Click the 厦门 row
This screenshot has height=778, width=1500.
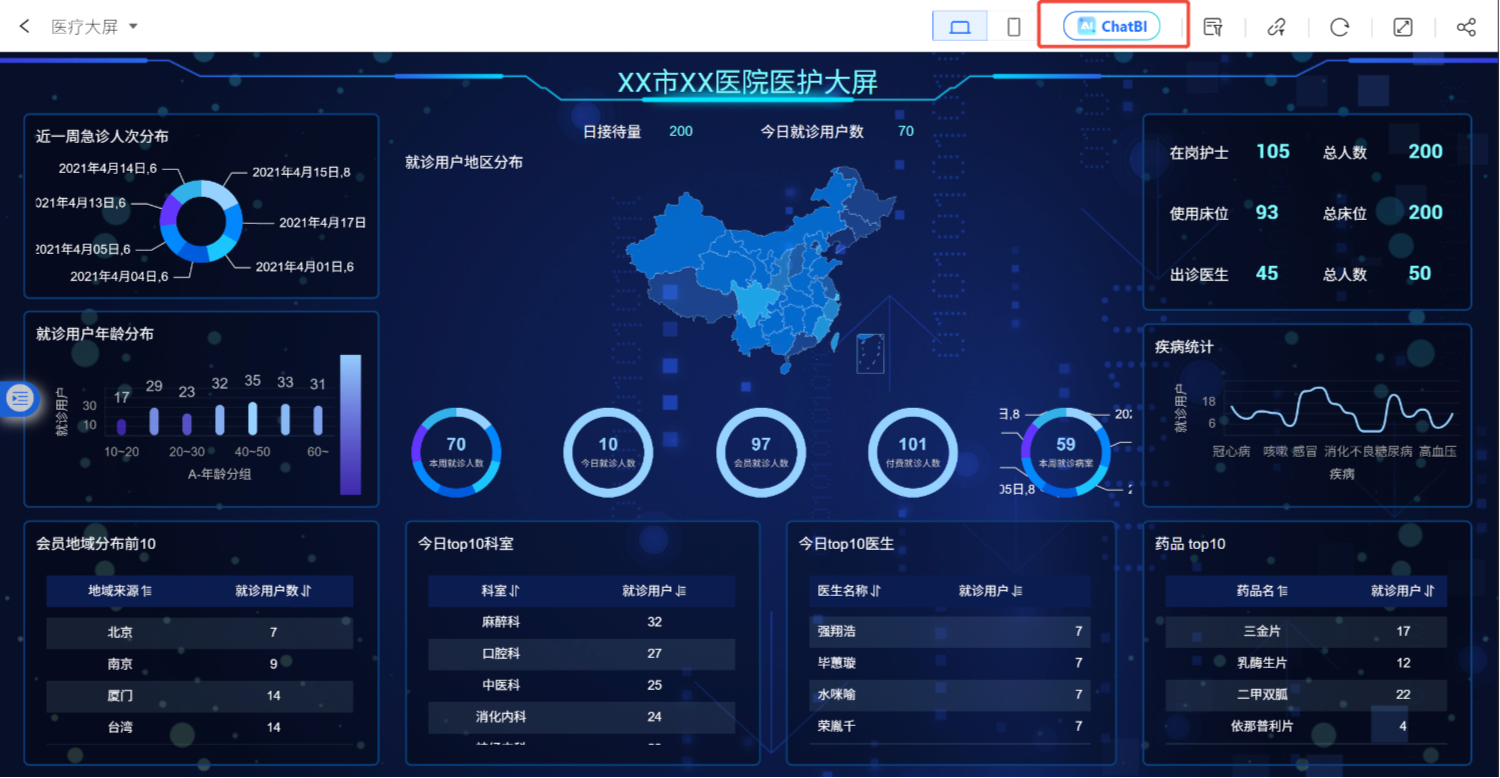[x=200, y=696]
